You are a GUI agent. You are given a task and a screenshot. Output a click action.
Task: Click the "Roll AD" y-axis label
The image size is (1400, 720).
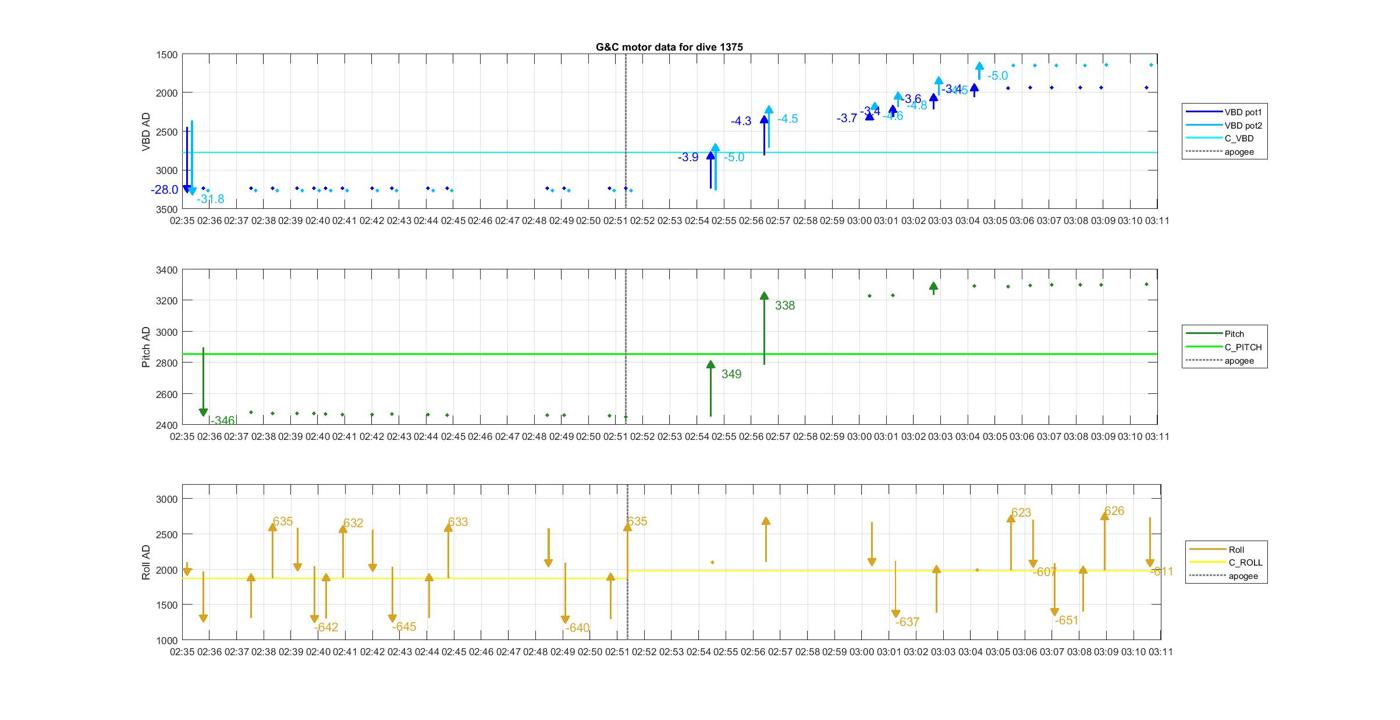point(146,562)
